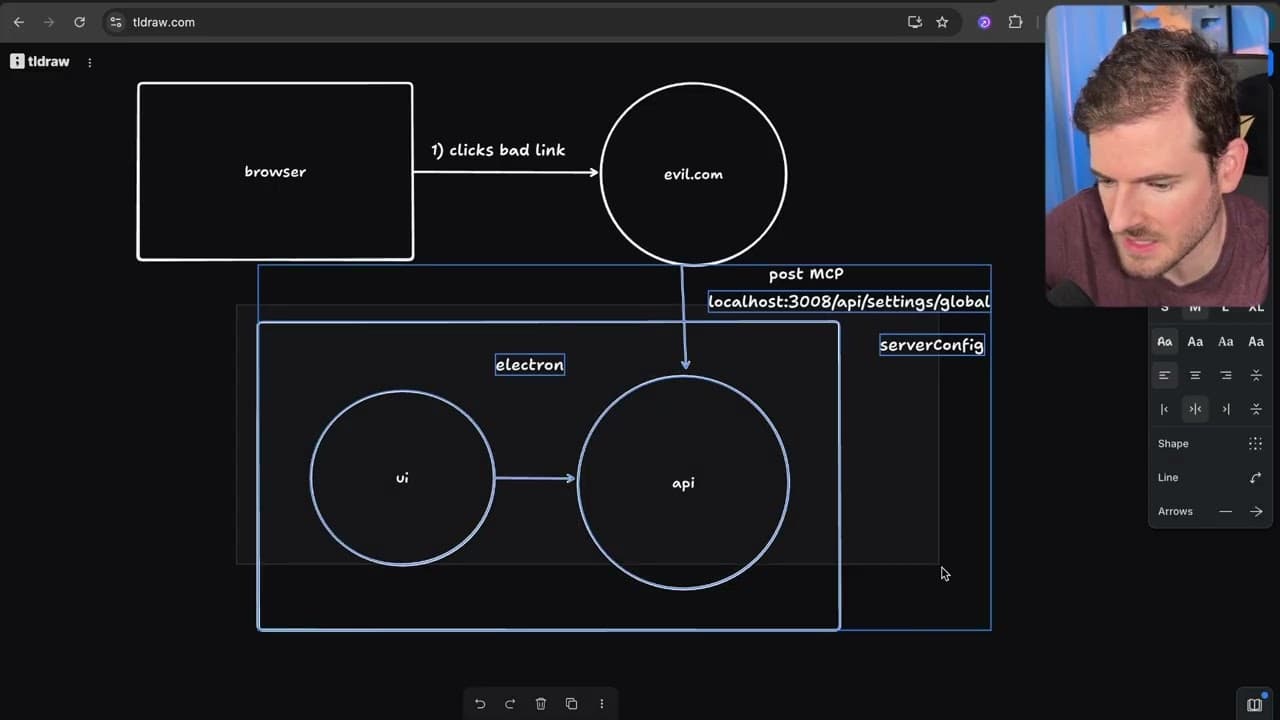The image size is (1280, 720).
Task: Open more actions menu in bottom toolbar
Action: (x=601, y=704)
